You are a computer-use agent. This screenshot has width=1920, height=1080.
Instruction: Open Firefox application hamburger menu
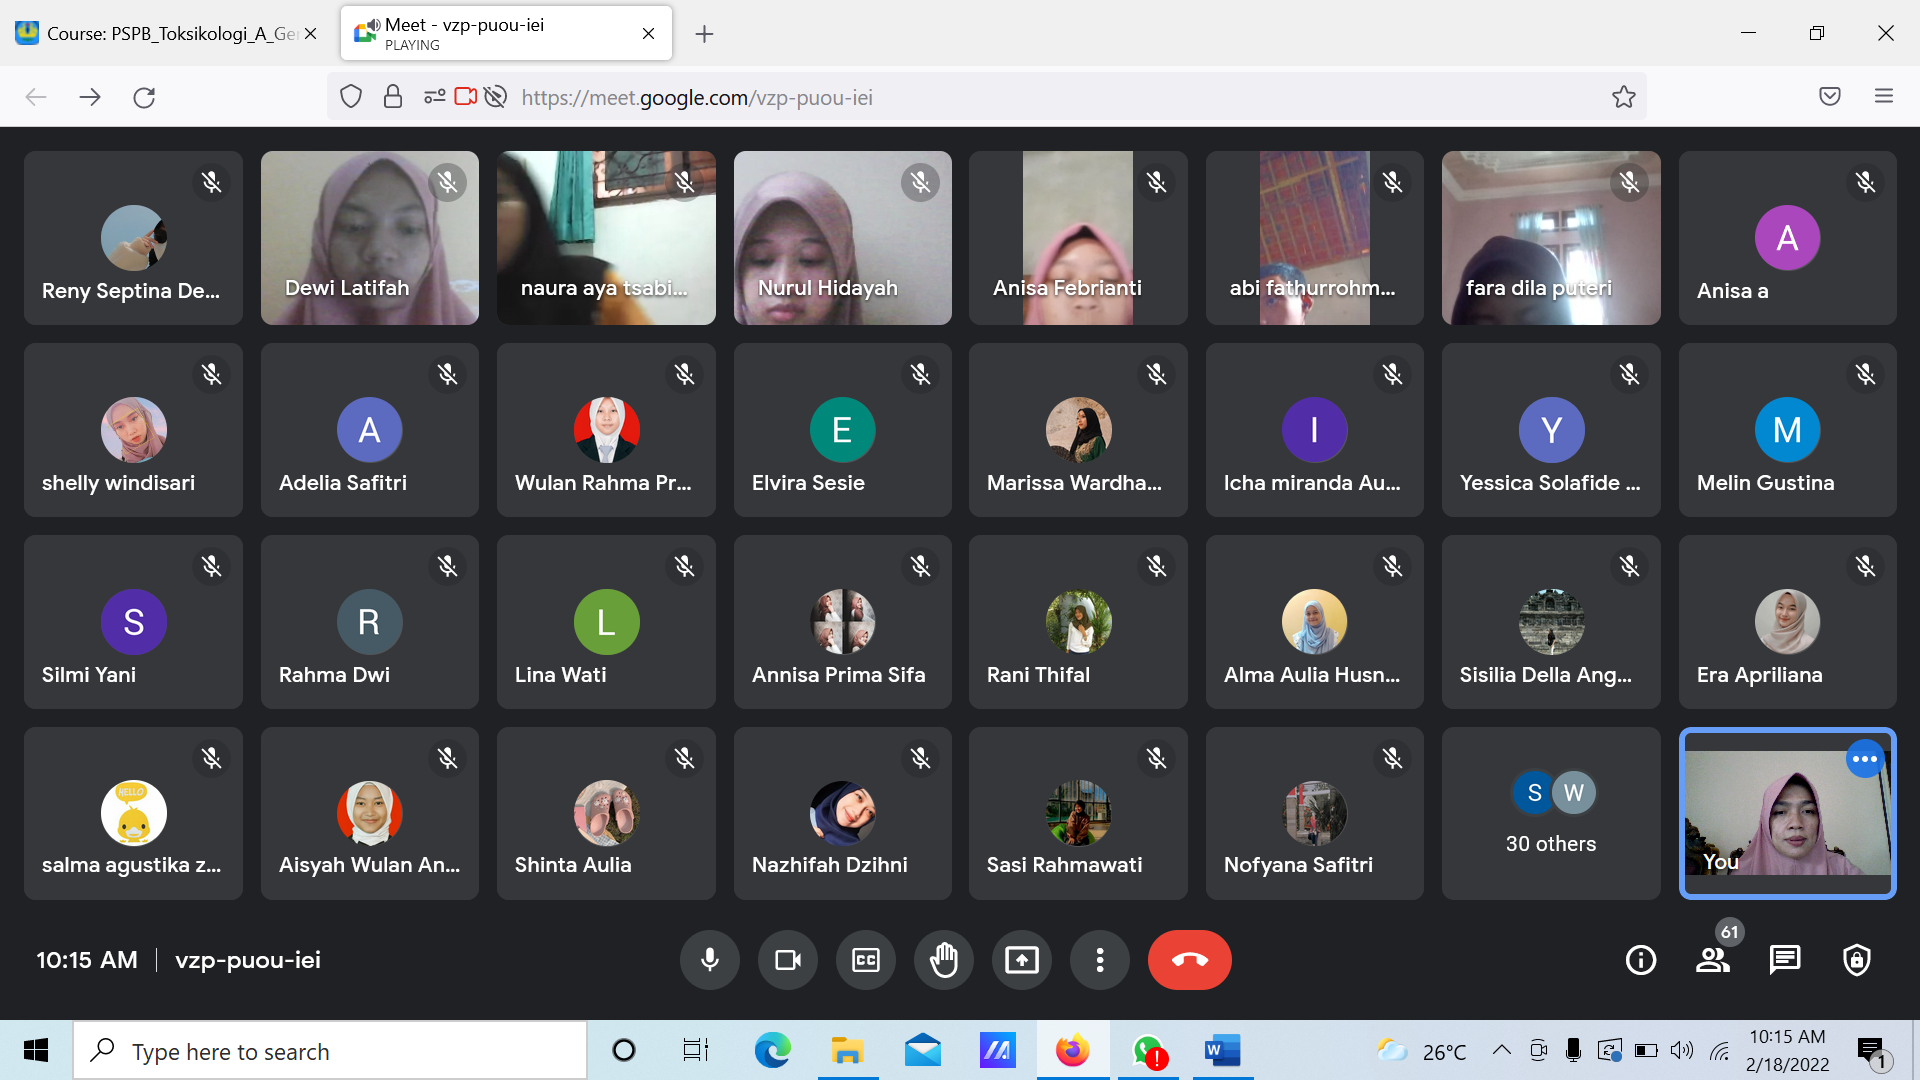point(1884,97)
